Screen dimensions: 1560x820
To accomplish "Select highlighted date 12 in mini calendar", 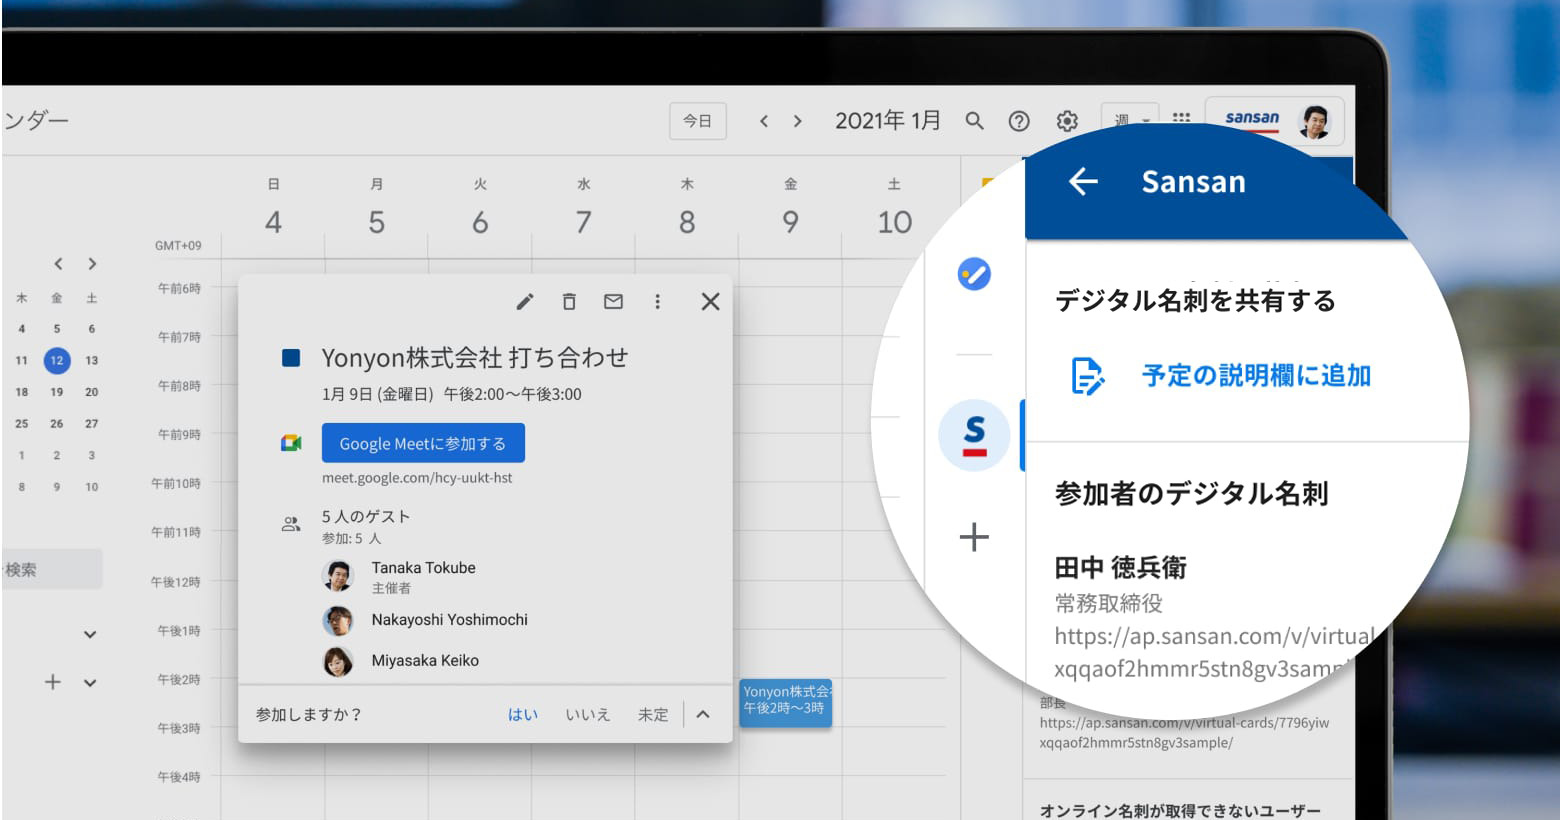I will pyautogui.click(x=57, y=361).
